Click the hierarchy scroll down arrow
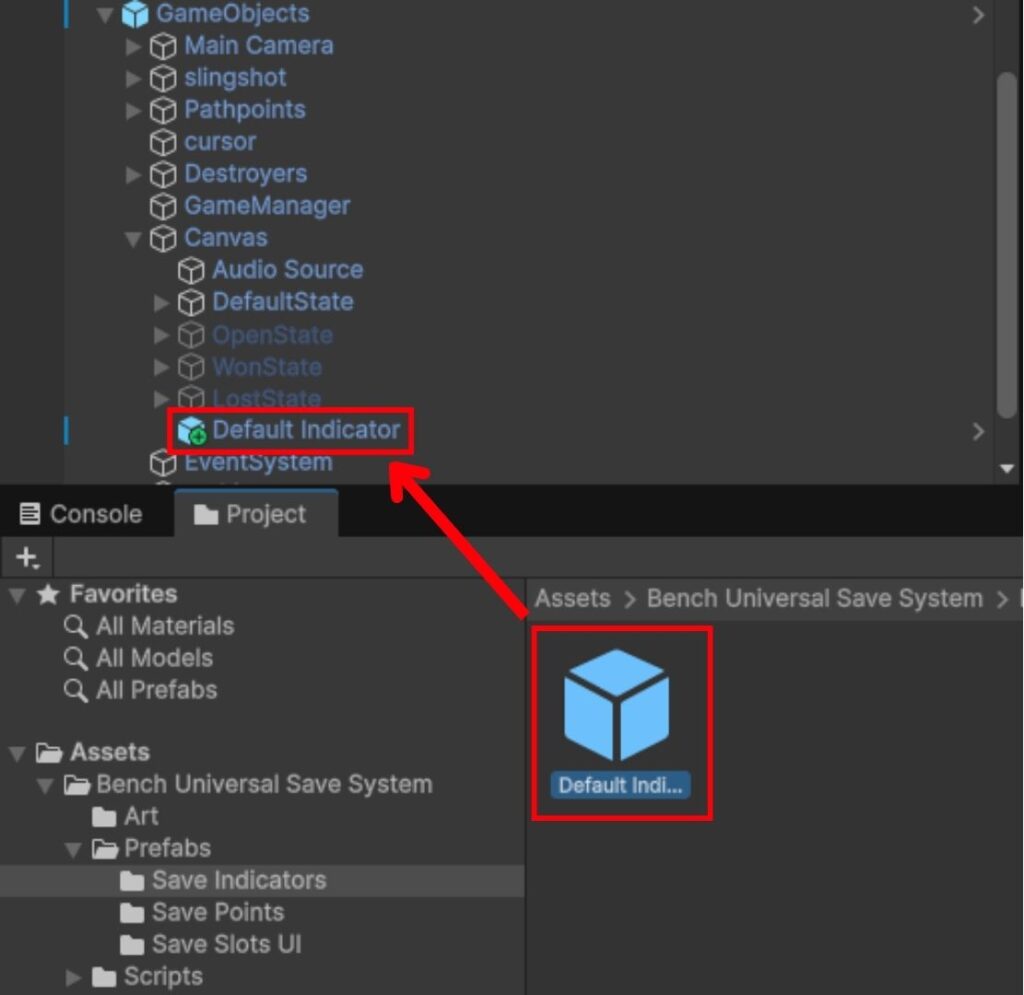Image resolution: width=1024 pixels, height=995 pixels. [x=1007, y=469]
